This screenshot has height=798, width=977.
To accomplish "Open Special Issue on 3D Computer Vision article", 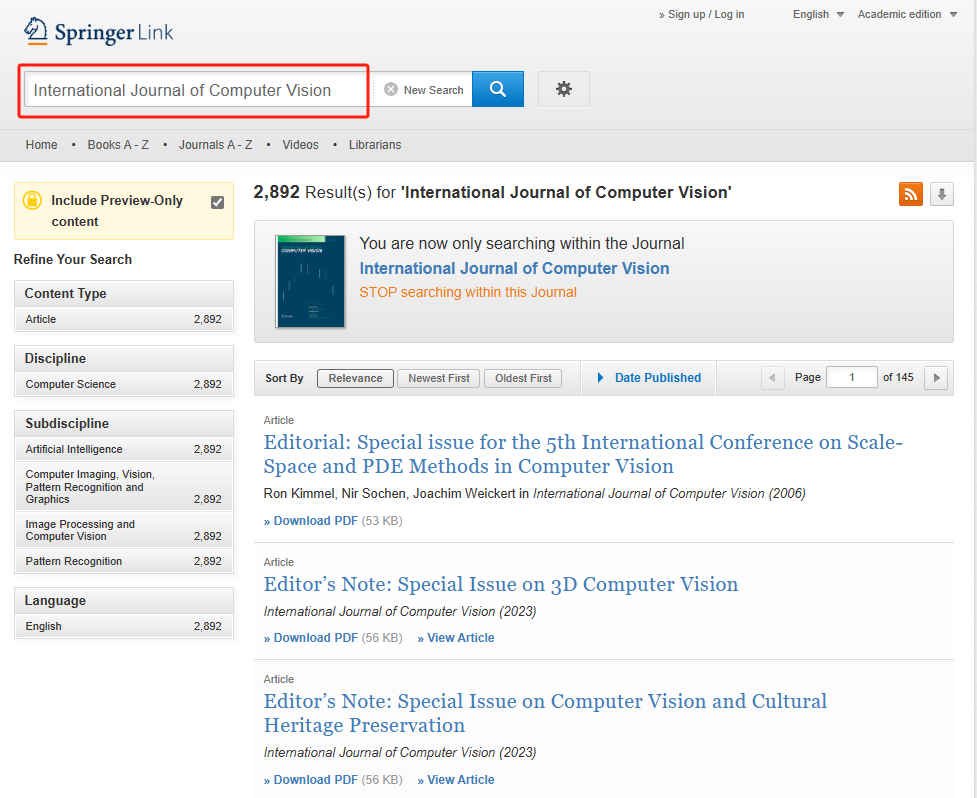I will pos(500,584).
